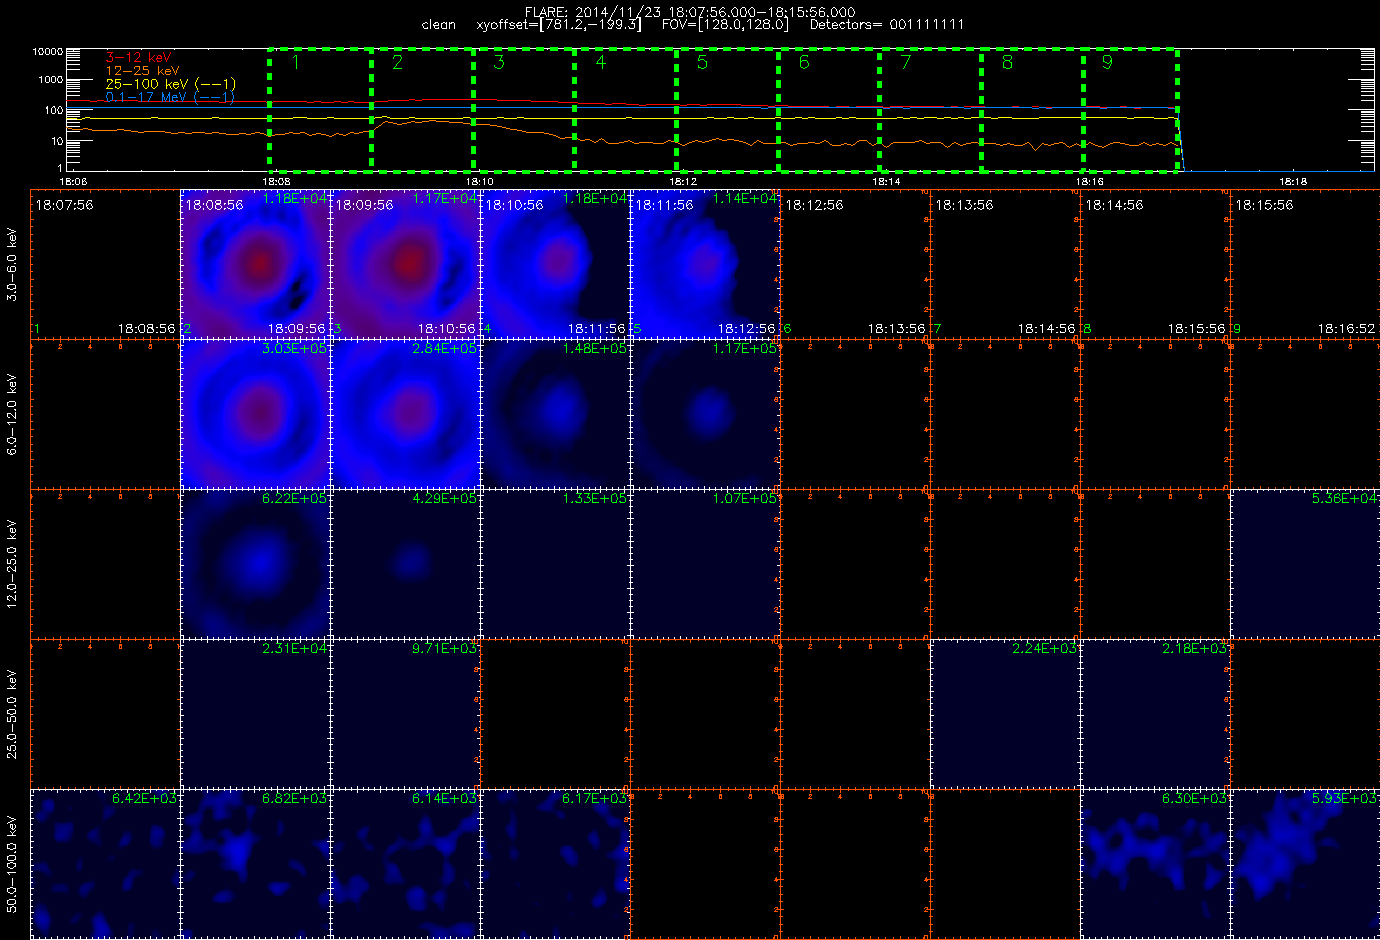
Task: Click the 18:06 tick label on time axis
Action: point(73,182)
